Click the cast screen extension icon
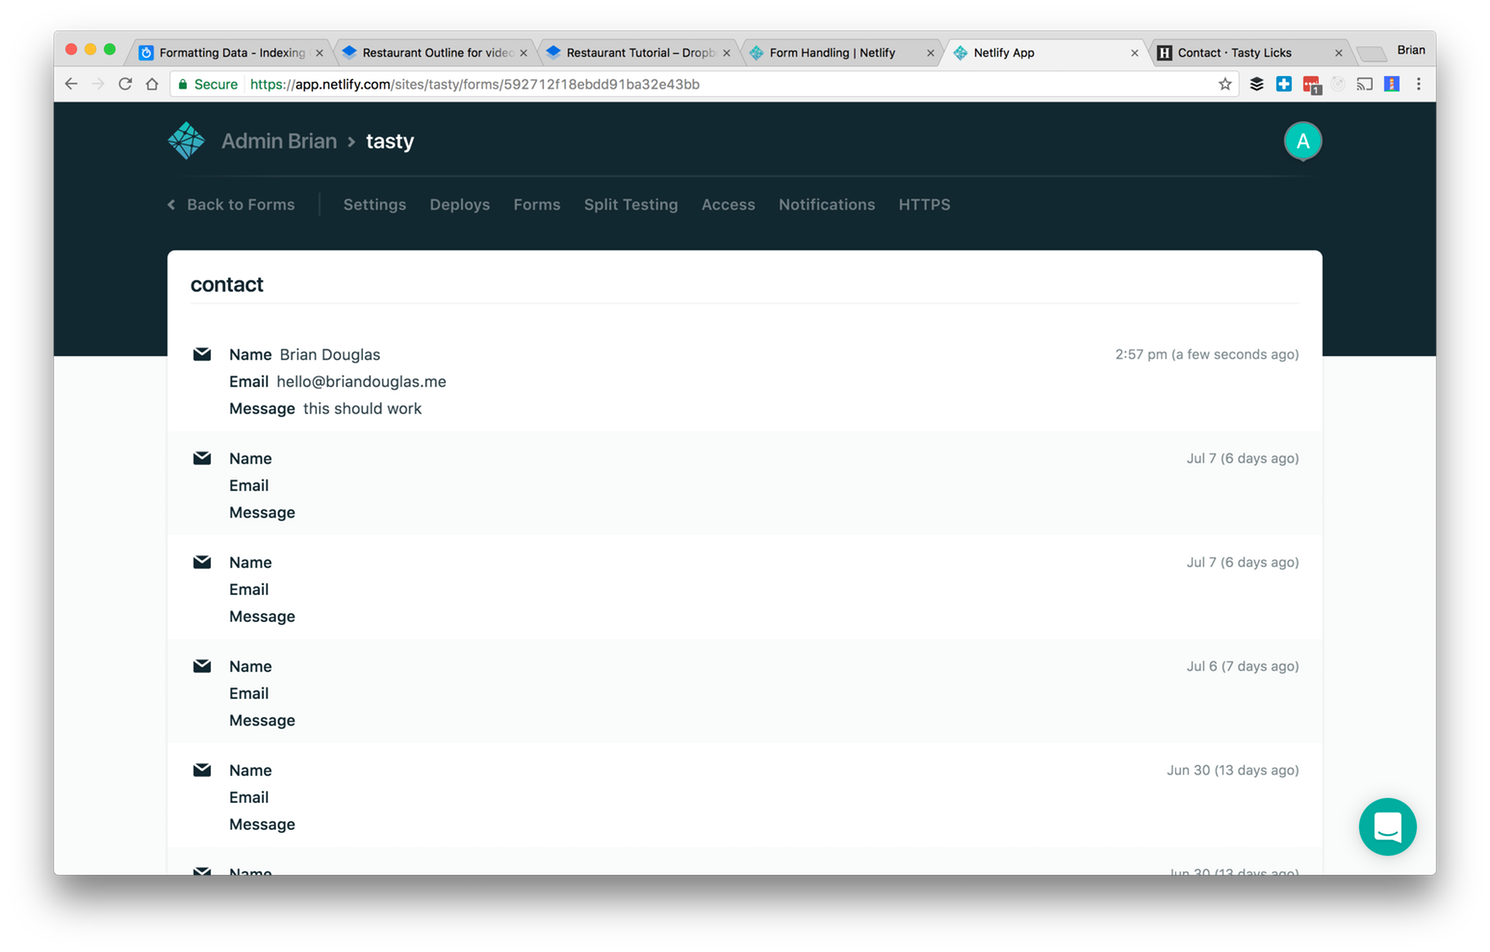 (1364, 84)
